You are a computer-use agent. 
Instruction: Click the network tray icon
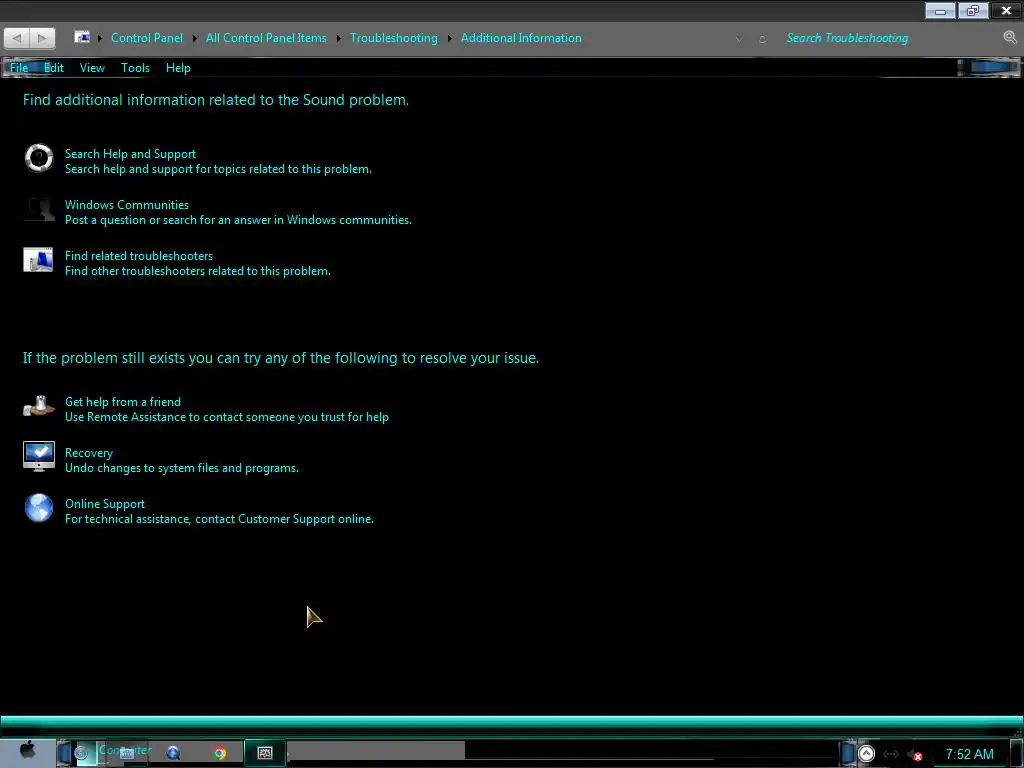coord(891,754)
